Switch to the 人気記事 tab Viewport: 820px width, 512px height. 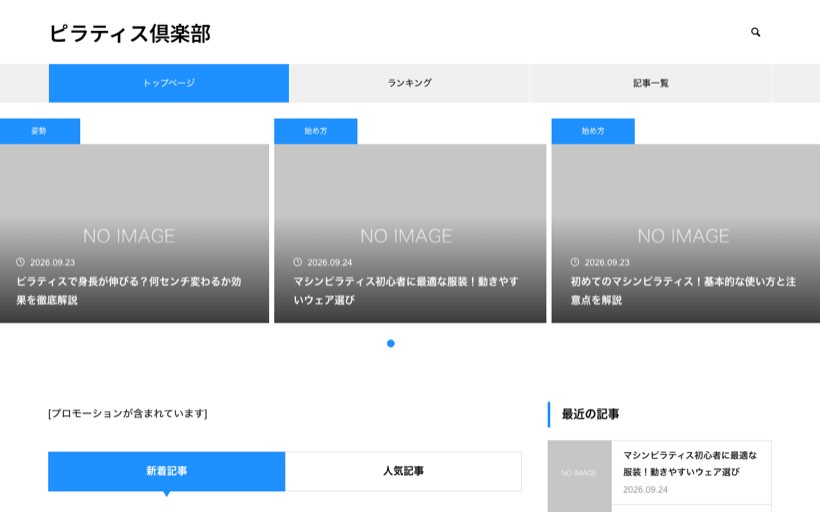(x=403, y=471)
